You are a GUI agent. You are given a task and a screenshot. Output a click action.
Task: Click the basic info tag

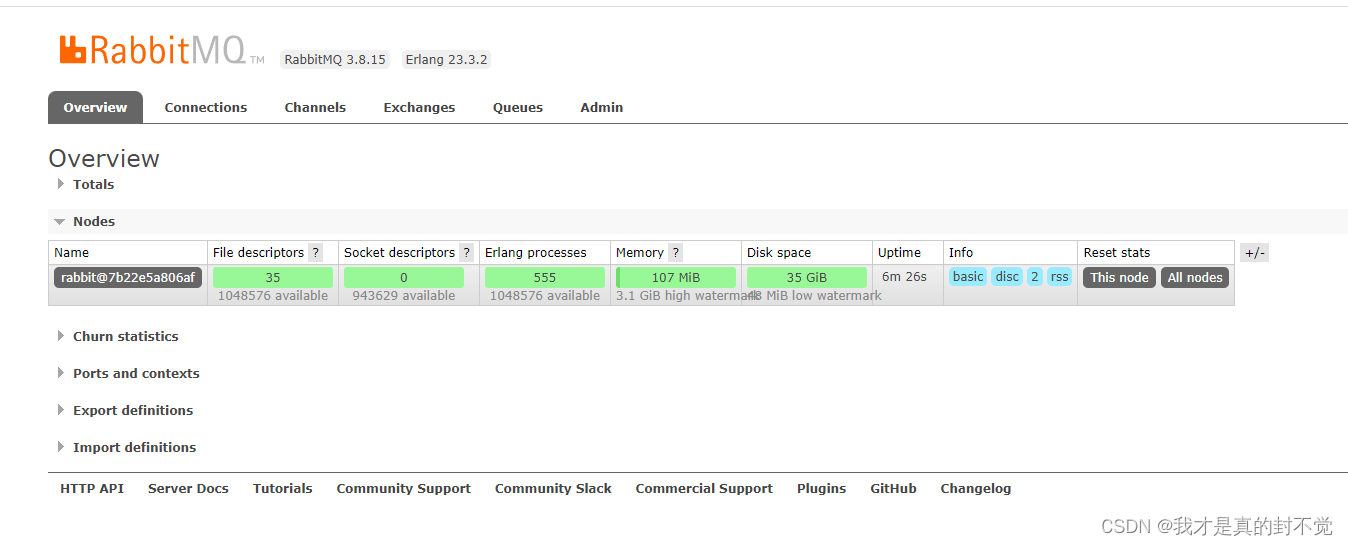pyautogui.click(x=968, y=277)
